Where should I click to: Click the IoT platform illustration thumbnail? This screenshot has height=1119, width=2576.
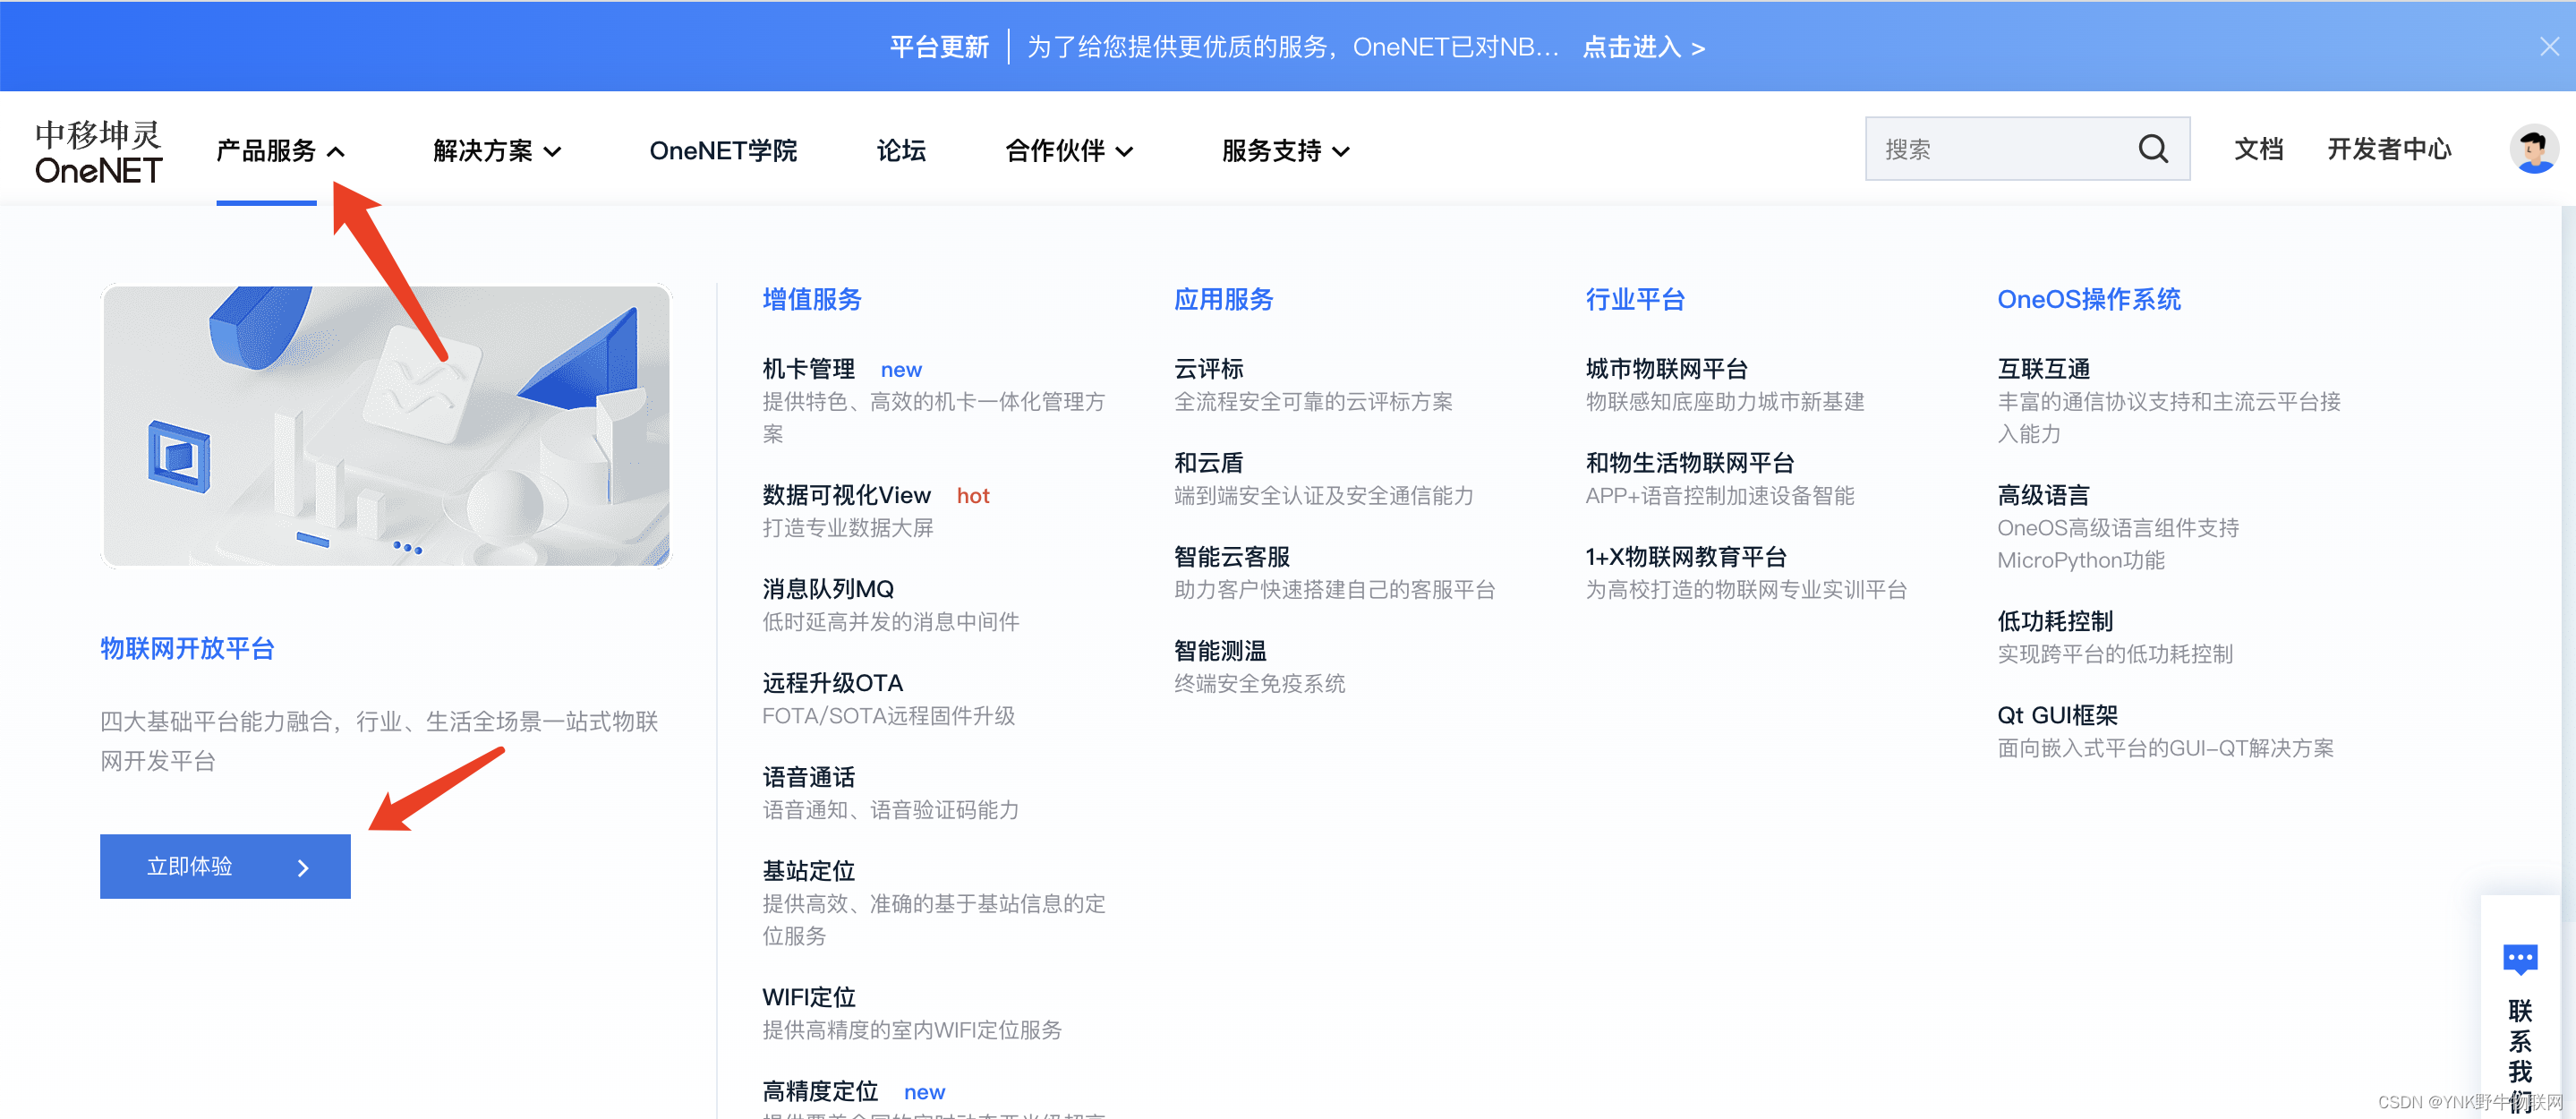[x=386, y=425]
